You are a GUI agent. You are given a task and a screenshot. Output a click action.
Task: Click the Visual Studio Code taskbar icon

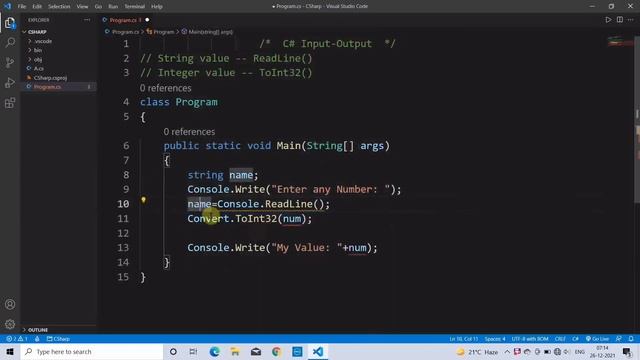[318, 351]
